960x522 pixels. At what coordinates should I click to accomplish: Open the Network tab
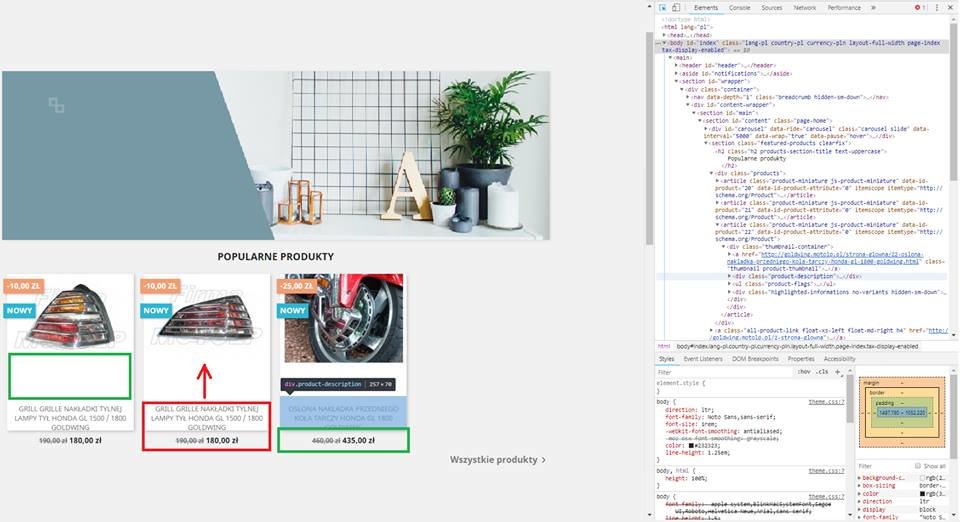[805, 8]
